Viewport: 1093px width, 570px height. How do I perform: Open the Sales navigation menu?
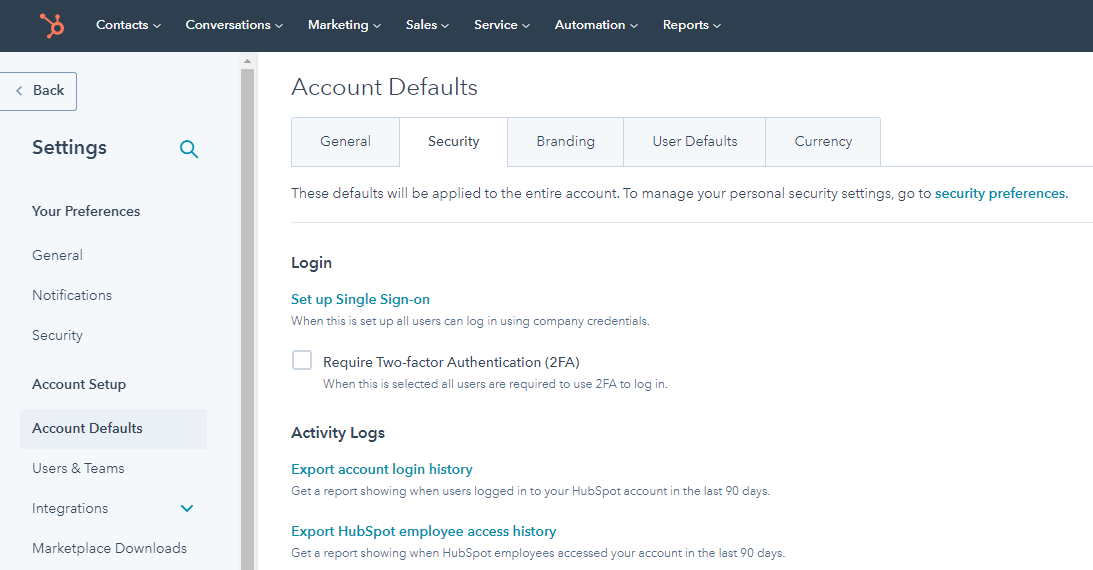tap(427, 25)
